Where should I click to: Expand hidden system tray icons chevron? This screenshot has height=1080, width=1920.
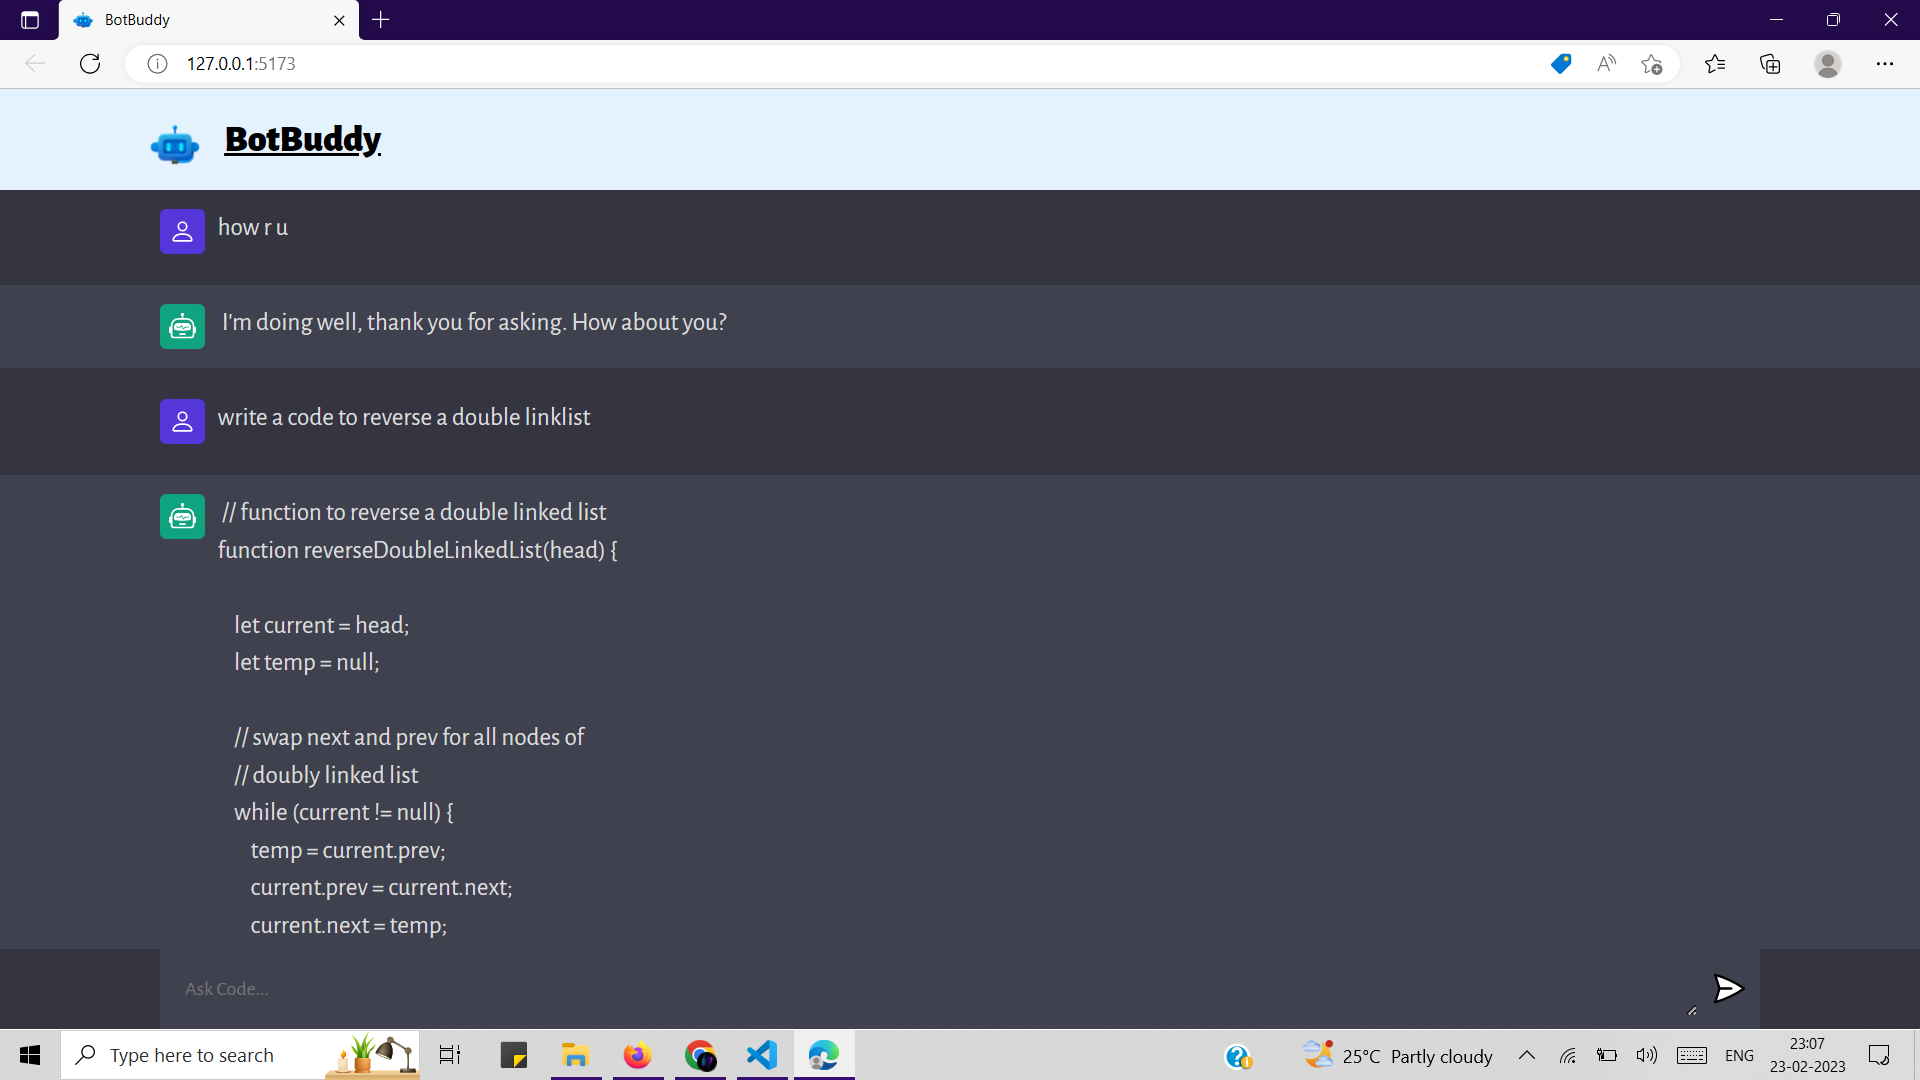[x=1527, y=1055]
